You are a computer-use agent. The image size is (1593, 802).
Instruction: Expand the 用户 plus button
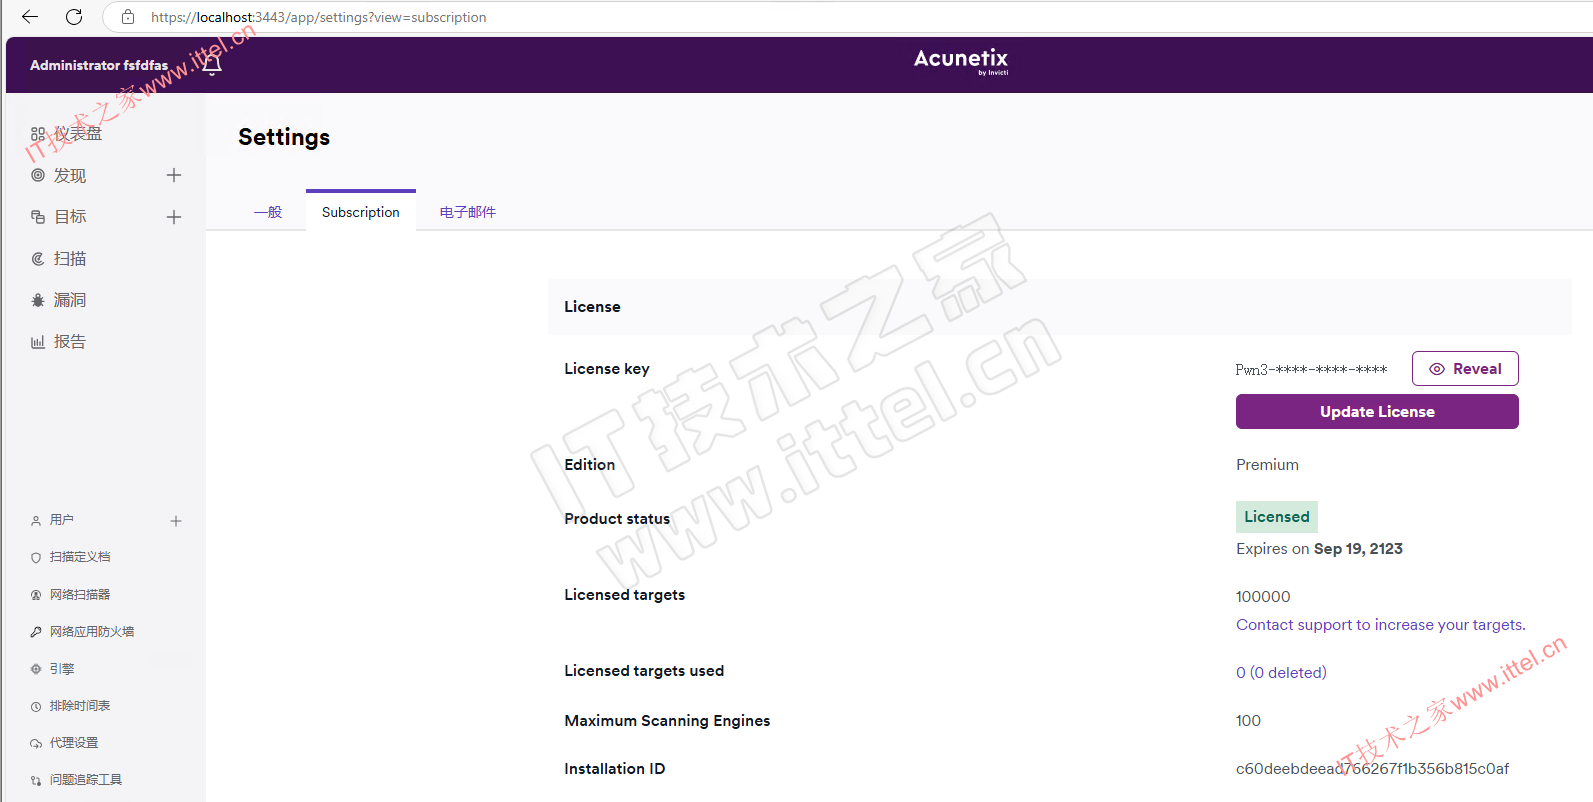point(176,521)
